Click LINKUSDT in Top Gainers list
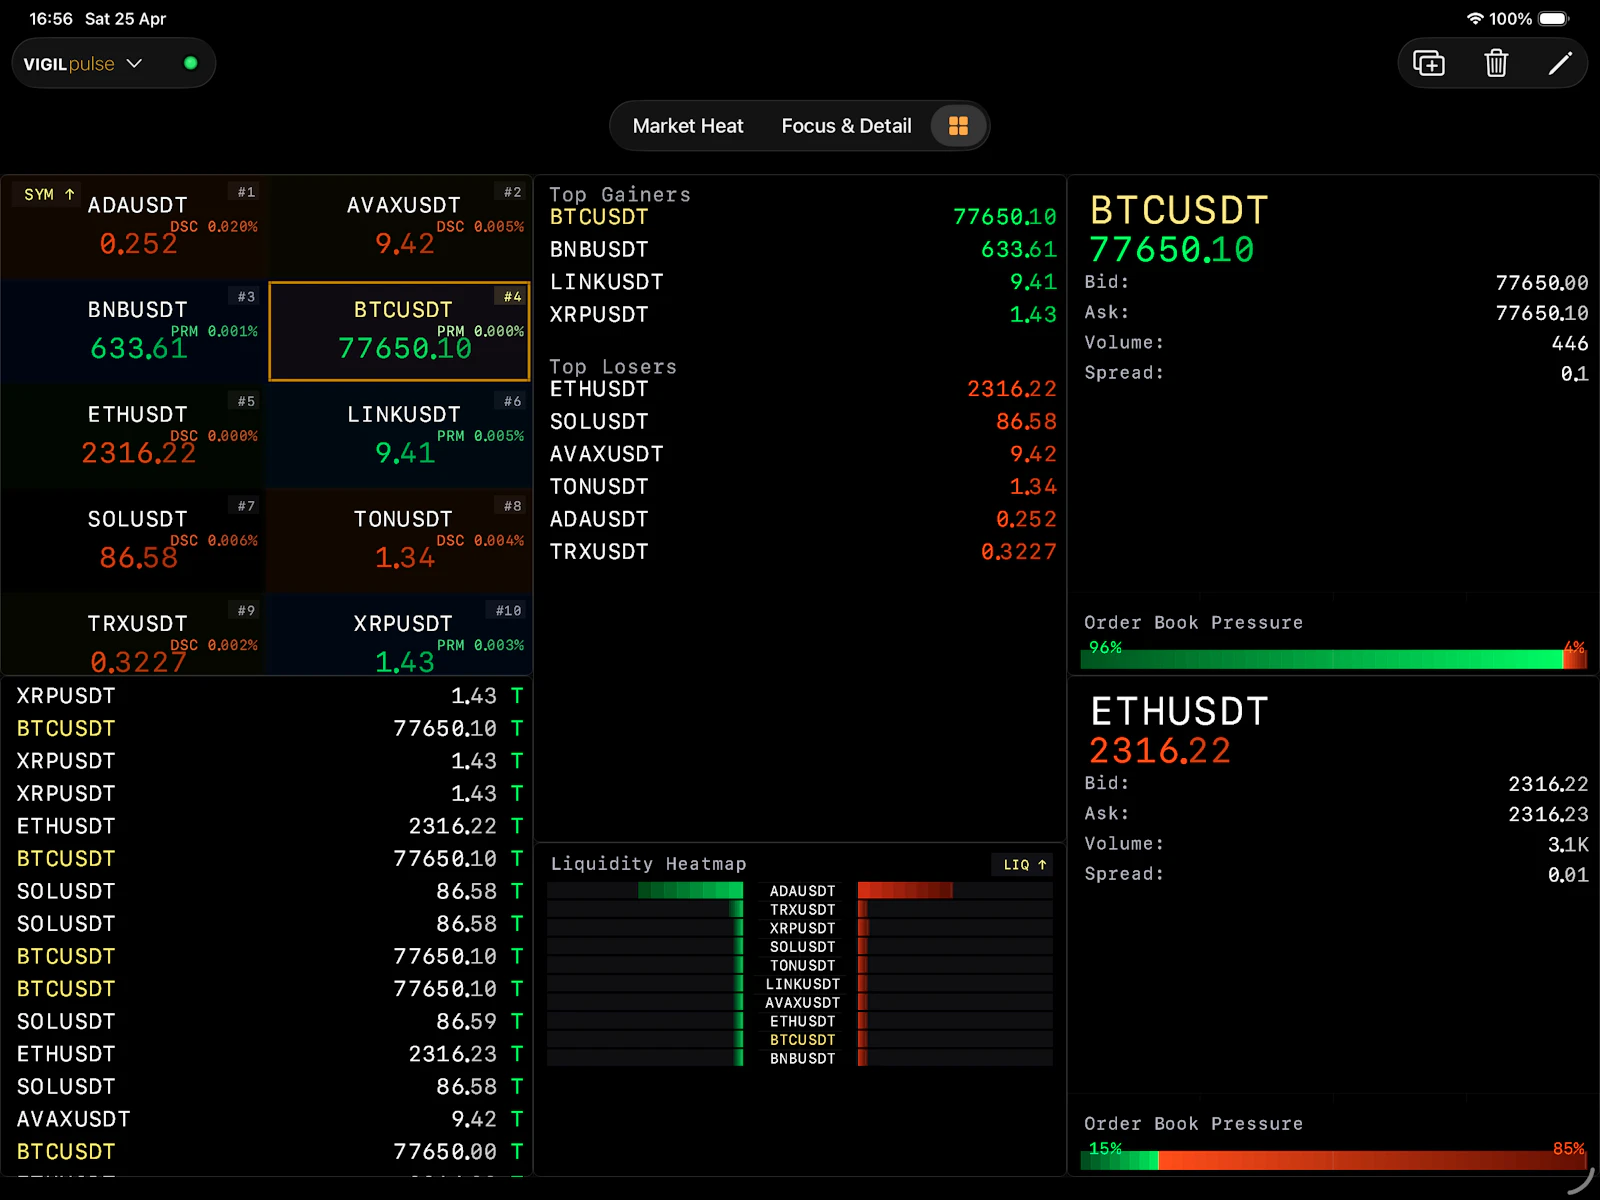The height and width of the screenshot is (1200, 1600). click(x=802, y=282)
